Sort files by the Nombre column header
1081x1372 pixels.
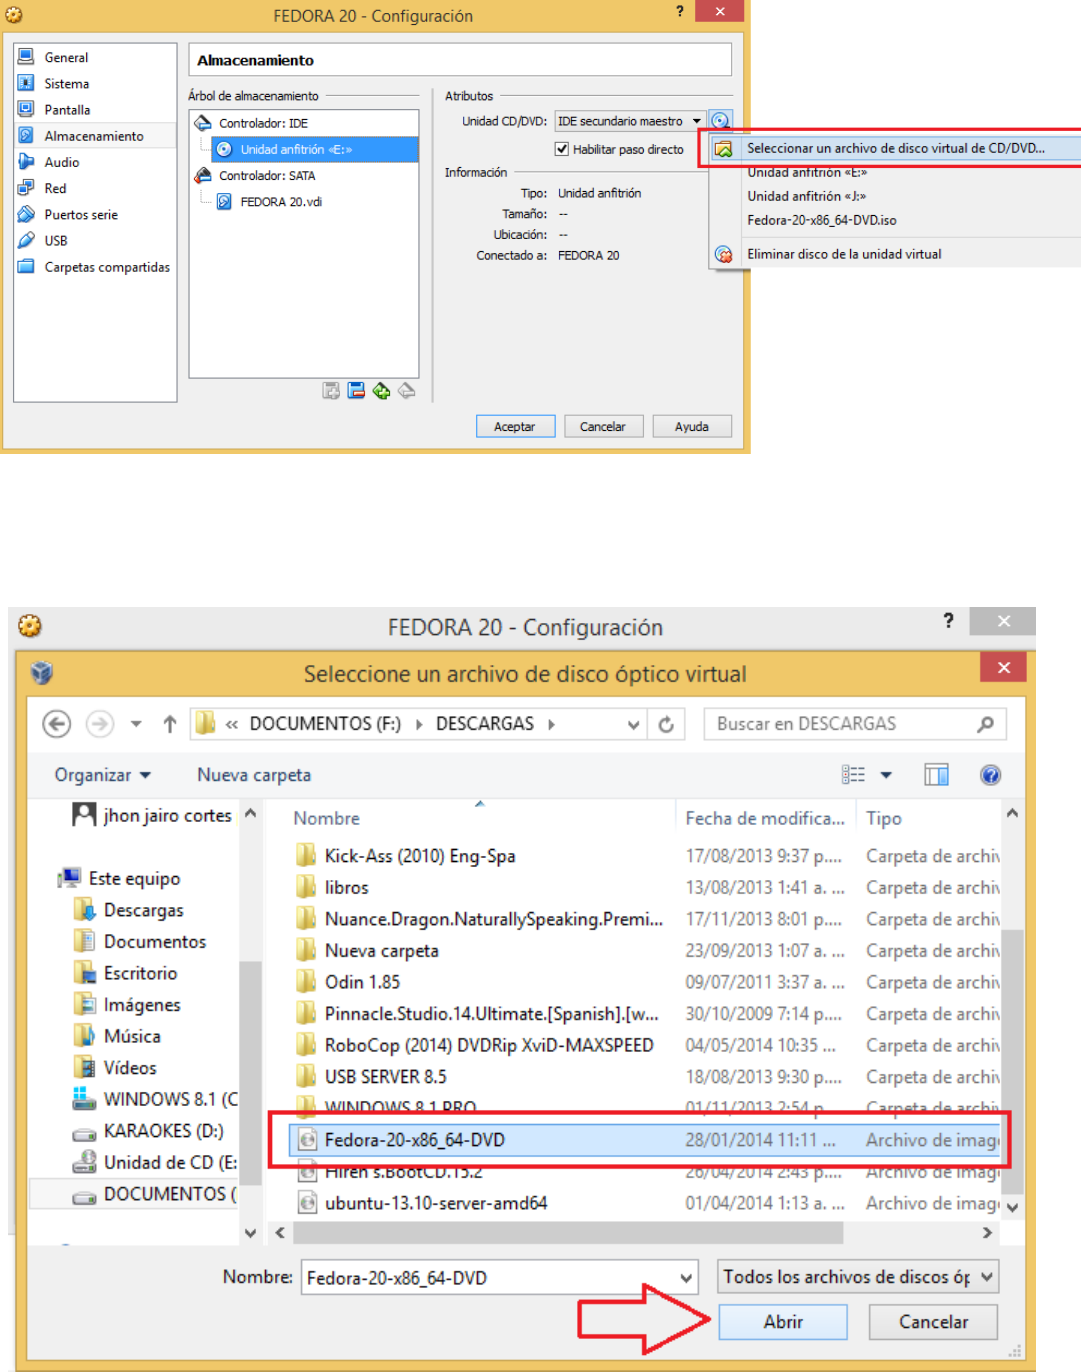pyautogui.click(x=326, y=818)
